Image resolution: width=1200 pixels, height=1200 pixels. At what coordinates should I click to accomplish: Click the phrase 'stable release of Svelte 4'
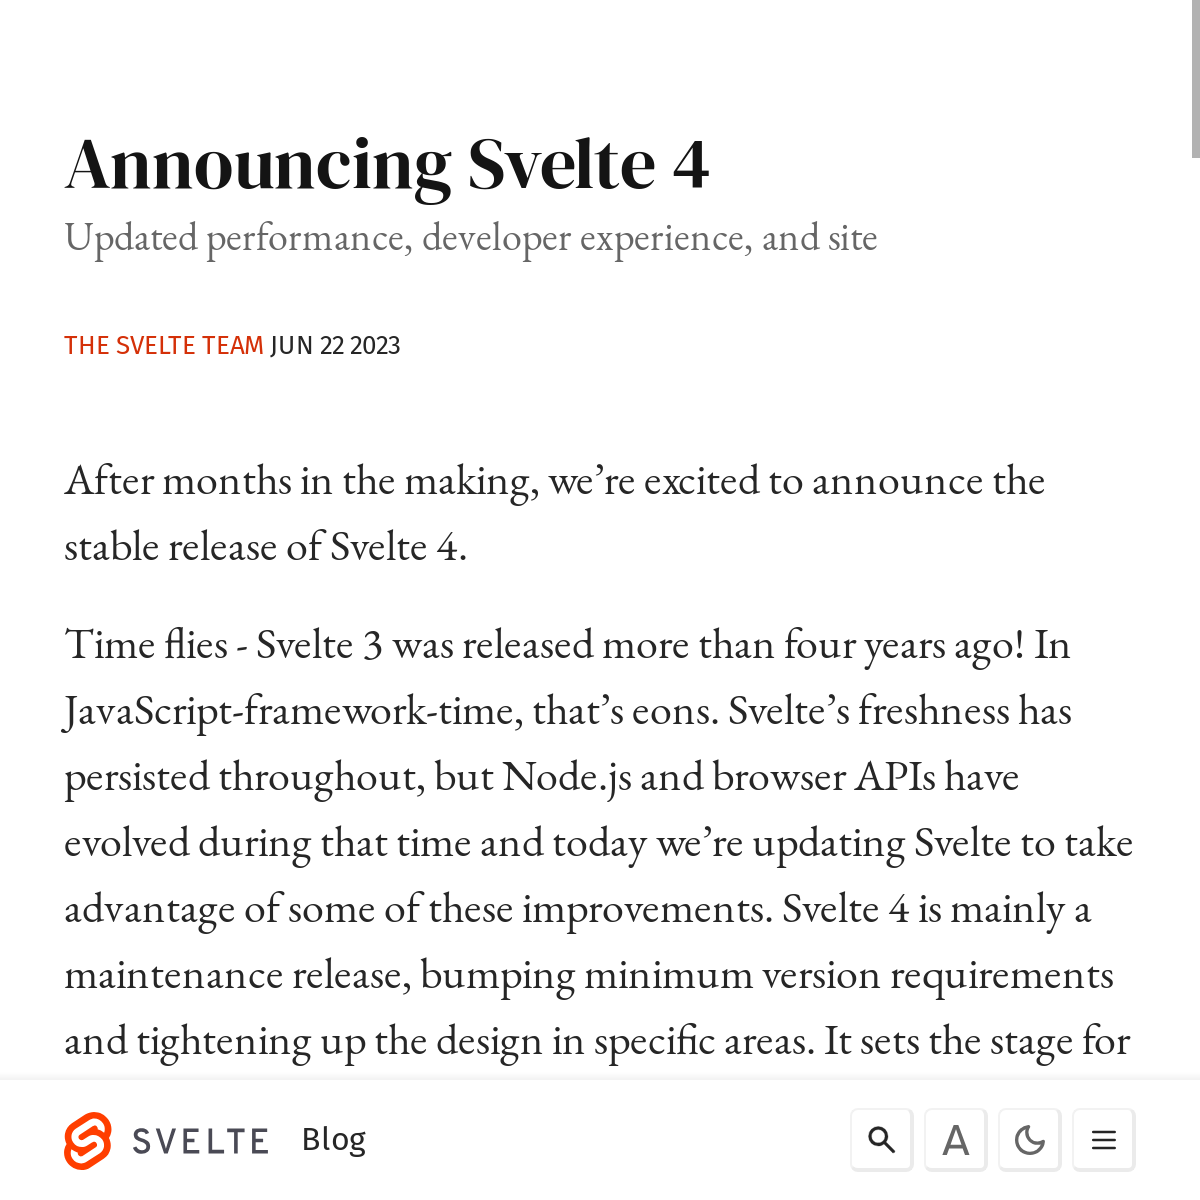(x=264, y=547)
